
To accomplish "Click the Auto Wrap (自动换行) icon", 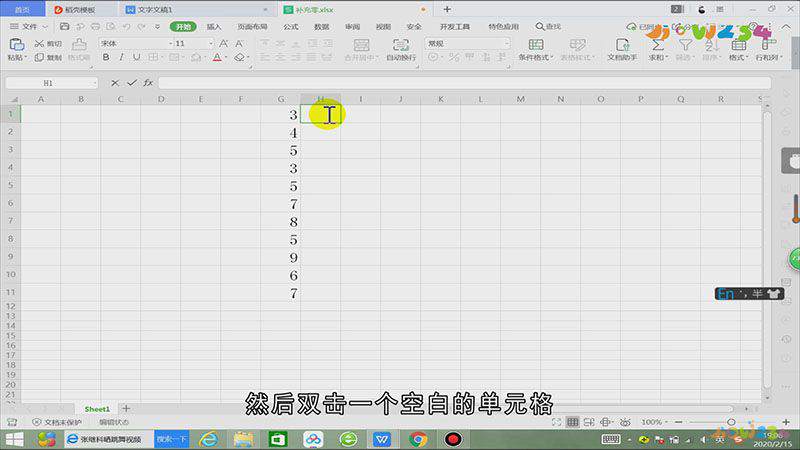I will tap(401, 45).
